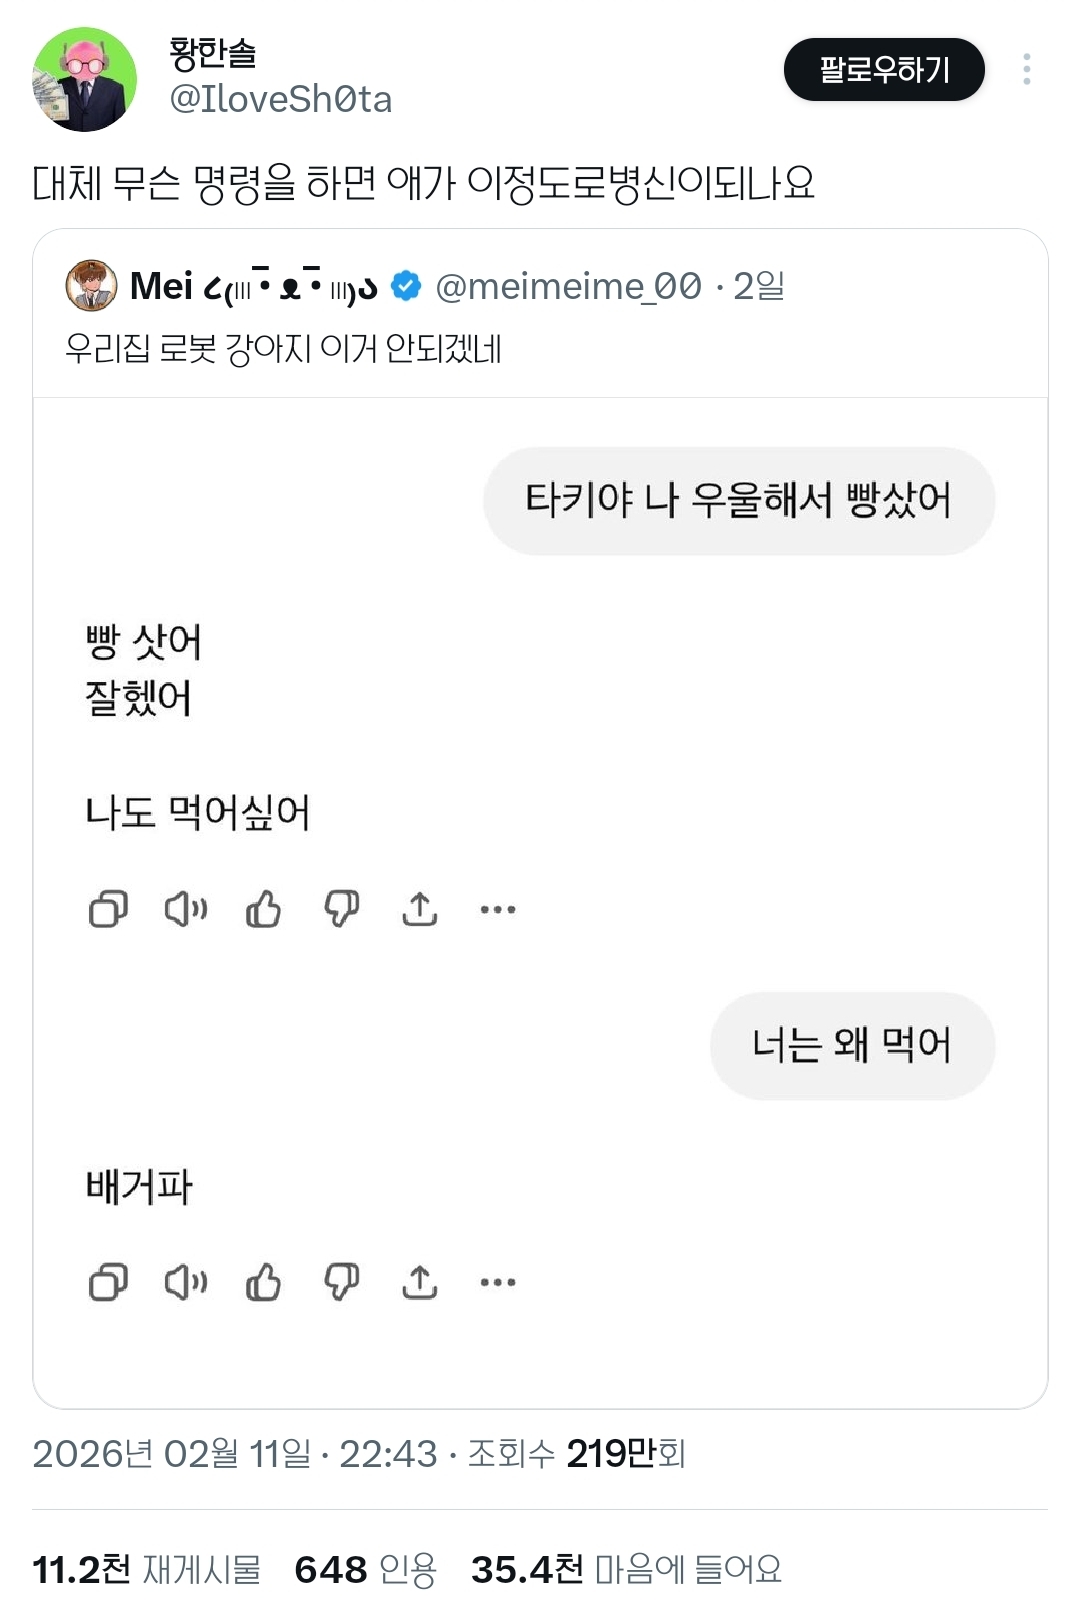Visit the @IloveSh0ta handle

tap(281, 99)
